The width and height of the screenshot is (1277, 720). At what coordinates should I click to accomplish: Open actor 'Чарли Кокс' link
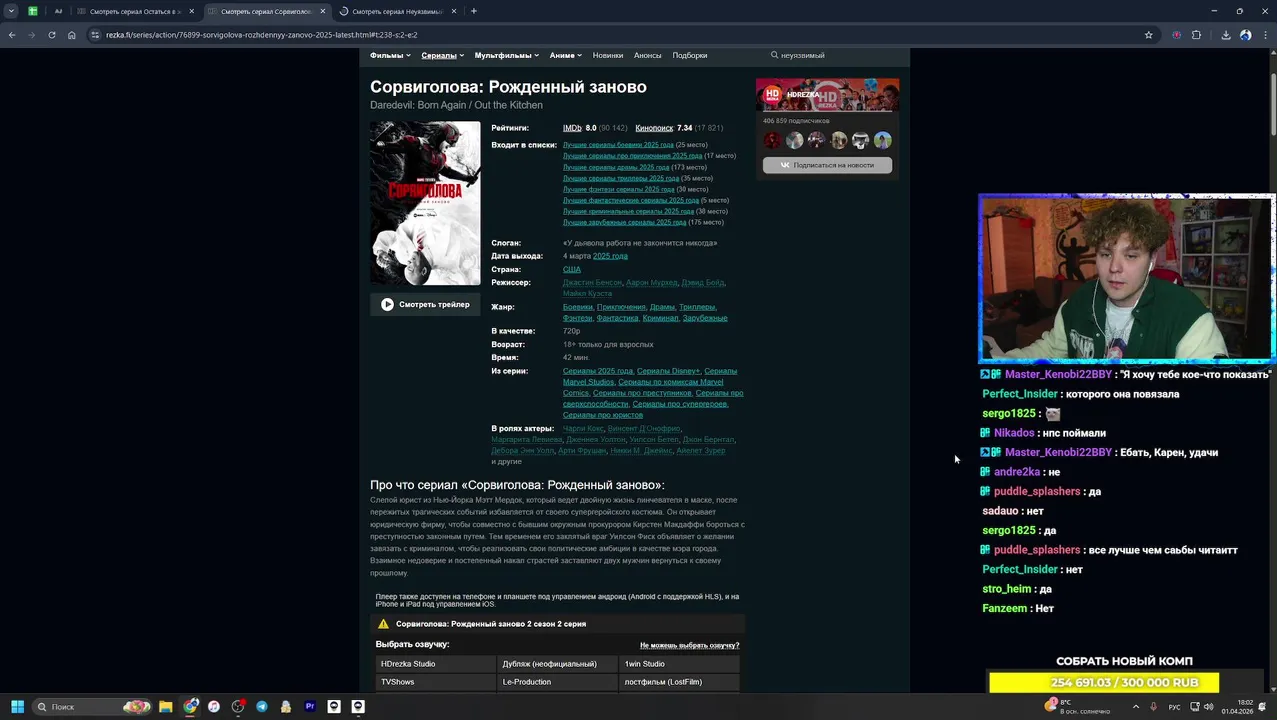coord(583,429)
